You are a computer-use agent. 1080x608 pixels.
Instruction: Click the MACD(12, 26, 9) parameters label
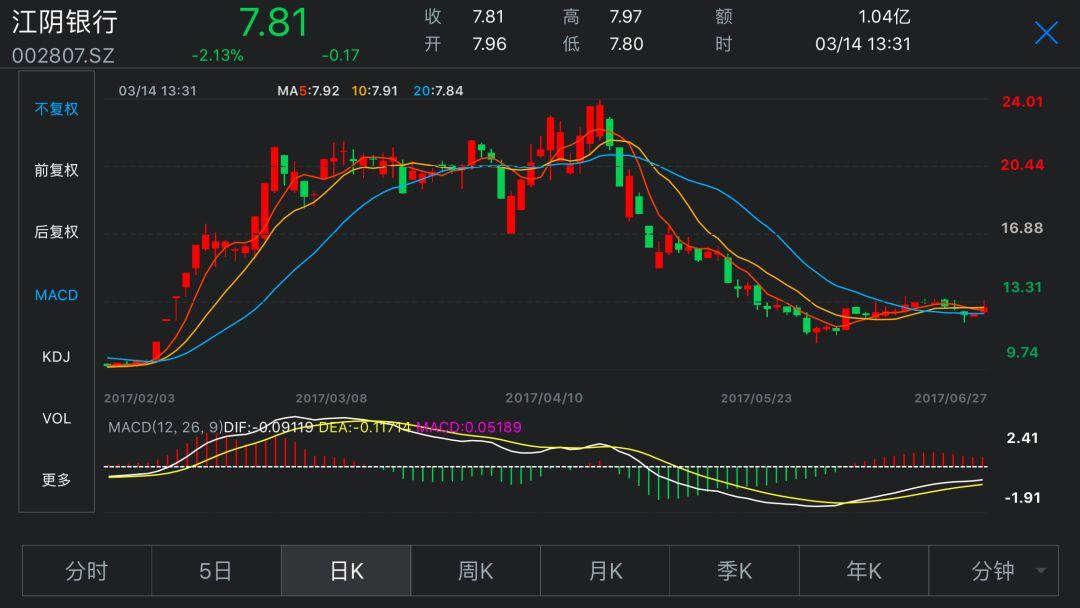point(164,427)
